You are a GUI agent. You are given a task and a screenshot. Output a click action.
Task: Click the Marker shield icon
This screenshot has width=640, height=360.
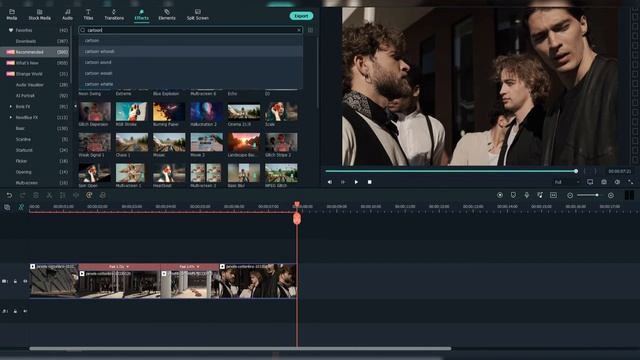513,196
